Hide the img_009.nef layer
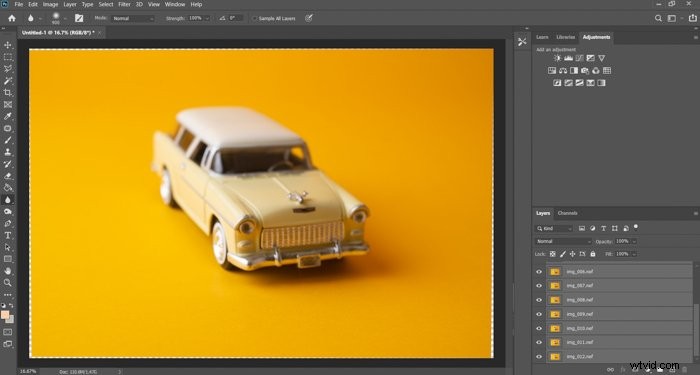Viewport: 700px width, 375px height. [539, 314]
